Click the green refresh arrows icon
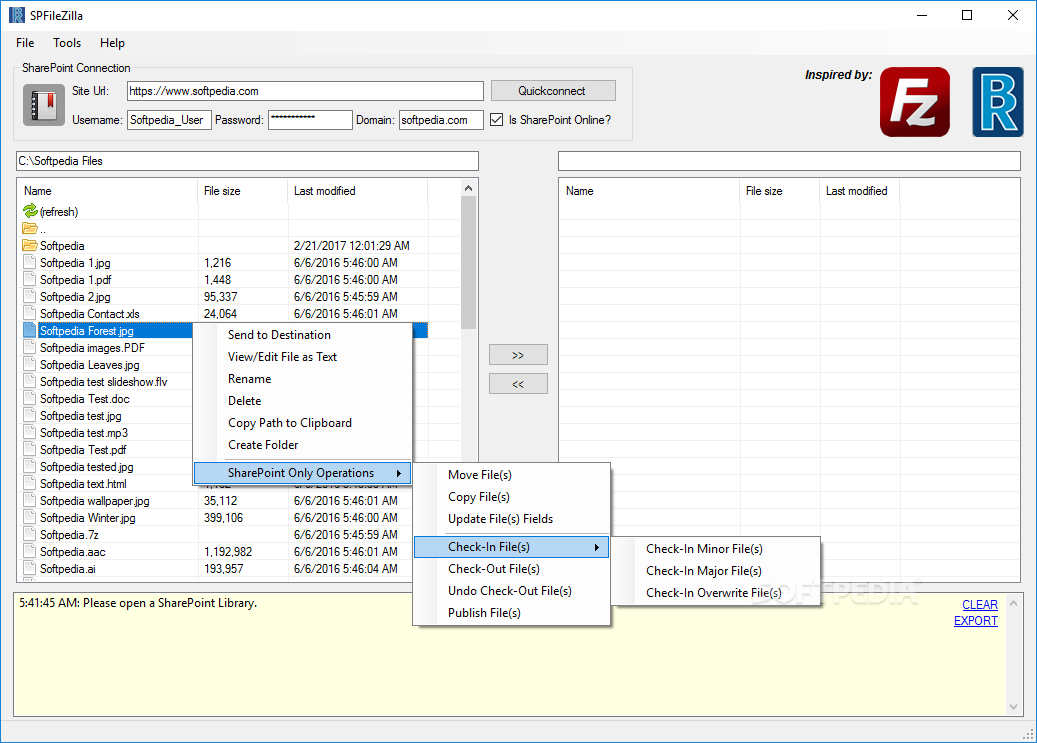The width and height of the screenshot is (1037, 743). click(30, 211)
